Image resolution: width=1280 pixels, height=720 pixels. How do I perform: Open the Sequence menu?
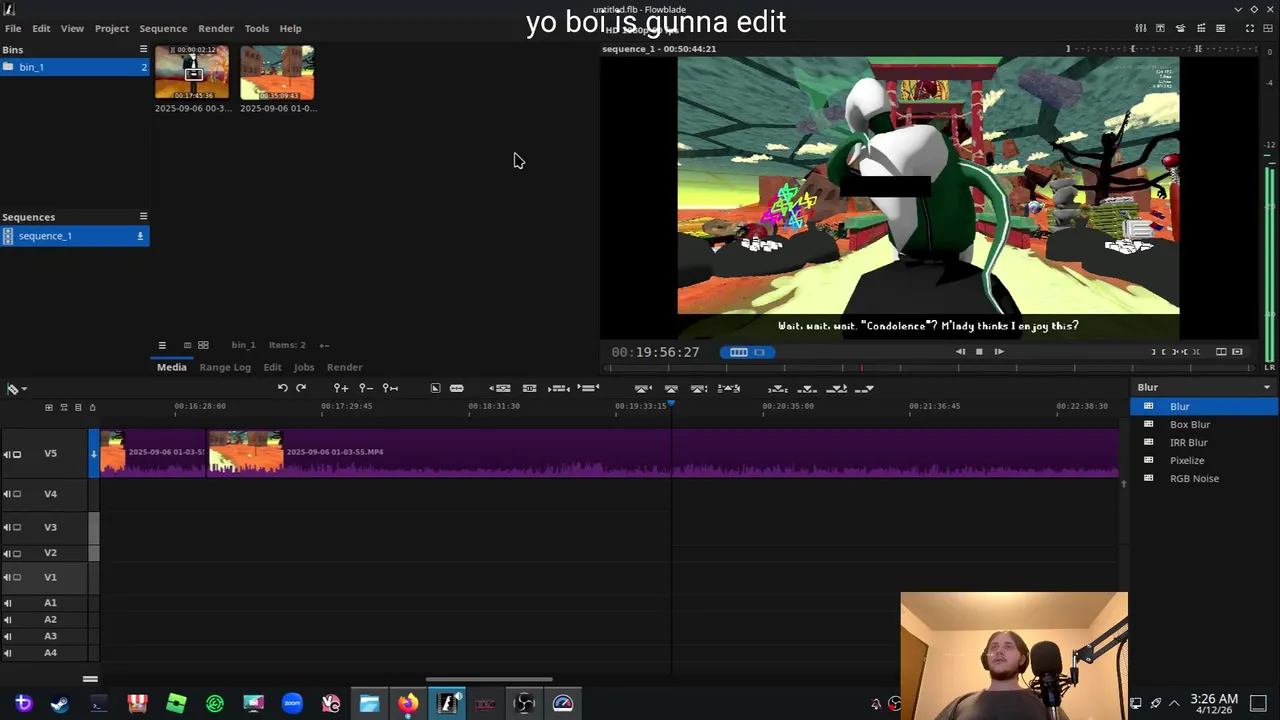click(163, 28)
